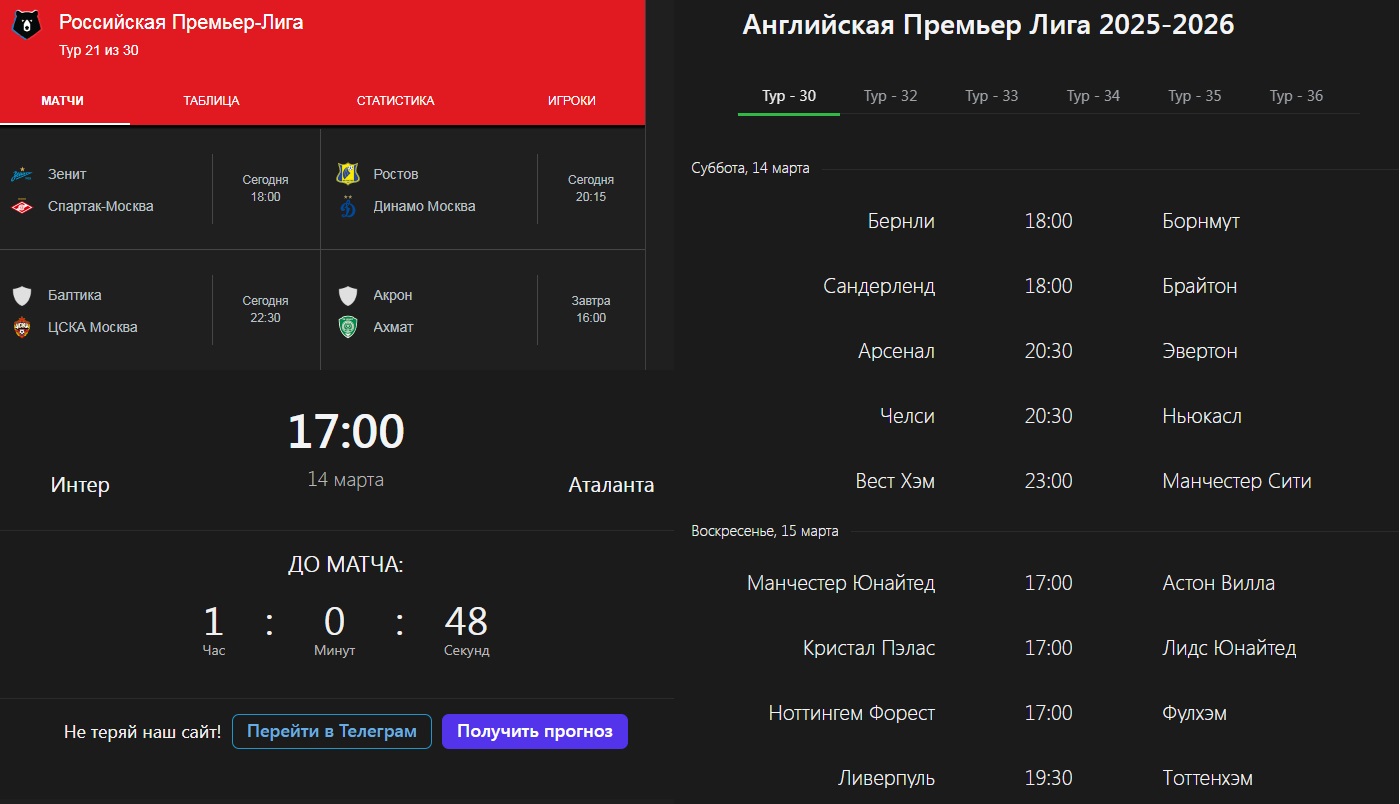
Task: Select the Тур - 34 tab
Action: tap(1093, 96)
